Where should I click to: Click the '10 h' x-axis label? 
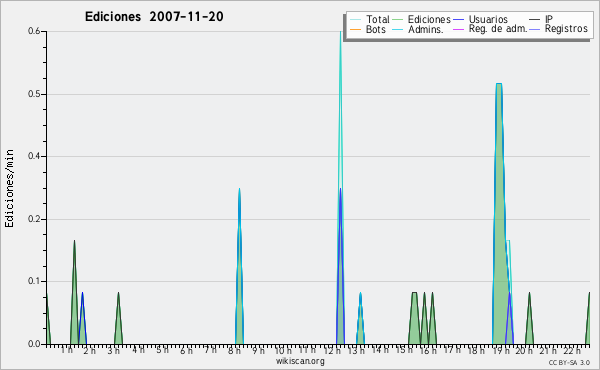(x=283, y=350)
